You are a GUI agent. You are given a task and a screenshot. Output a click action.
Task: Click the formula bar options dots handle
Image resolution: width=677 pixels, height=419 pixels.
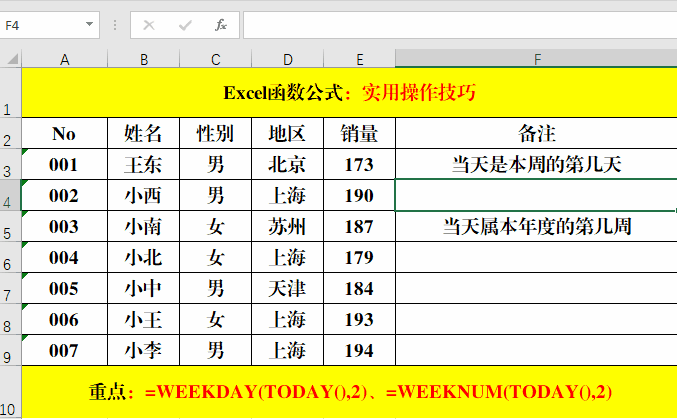coord(115,25)
